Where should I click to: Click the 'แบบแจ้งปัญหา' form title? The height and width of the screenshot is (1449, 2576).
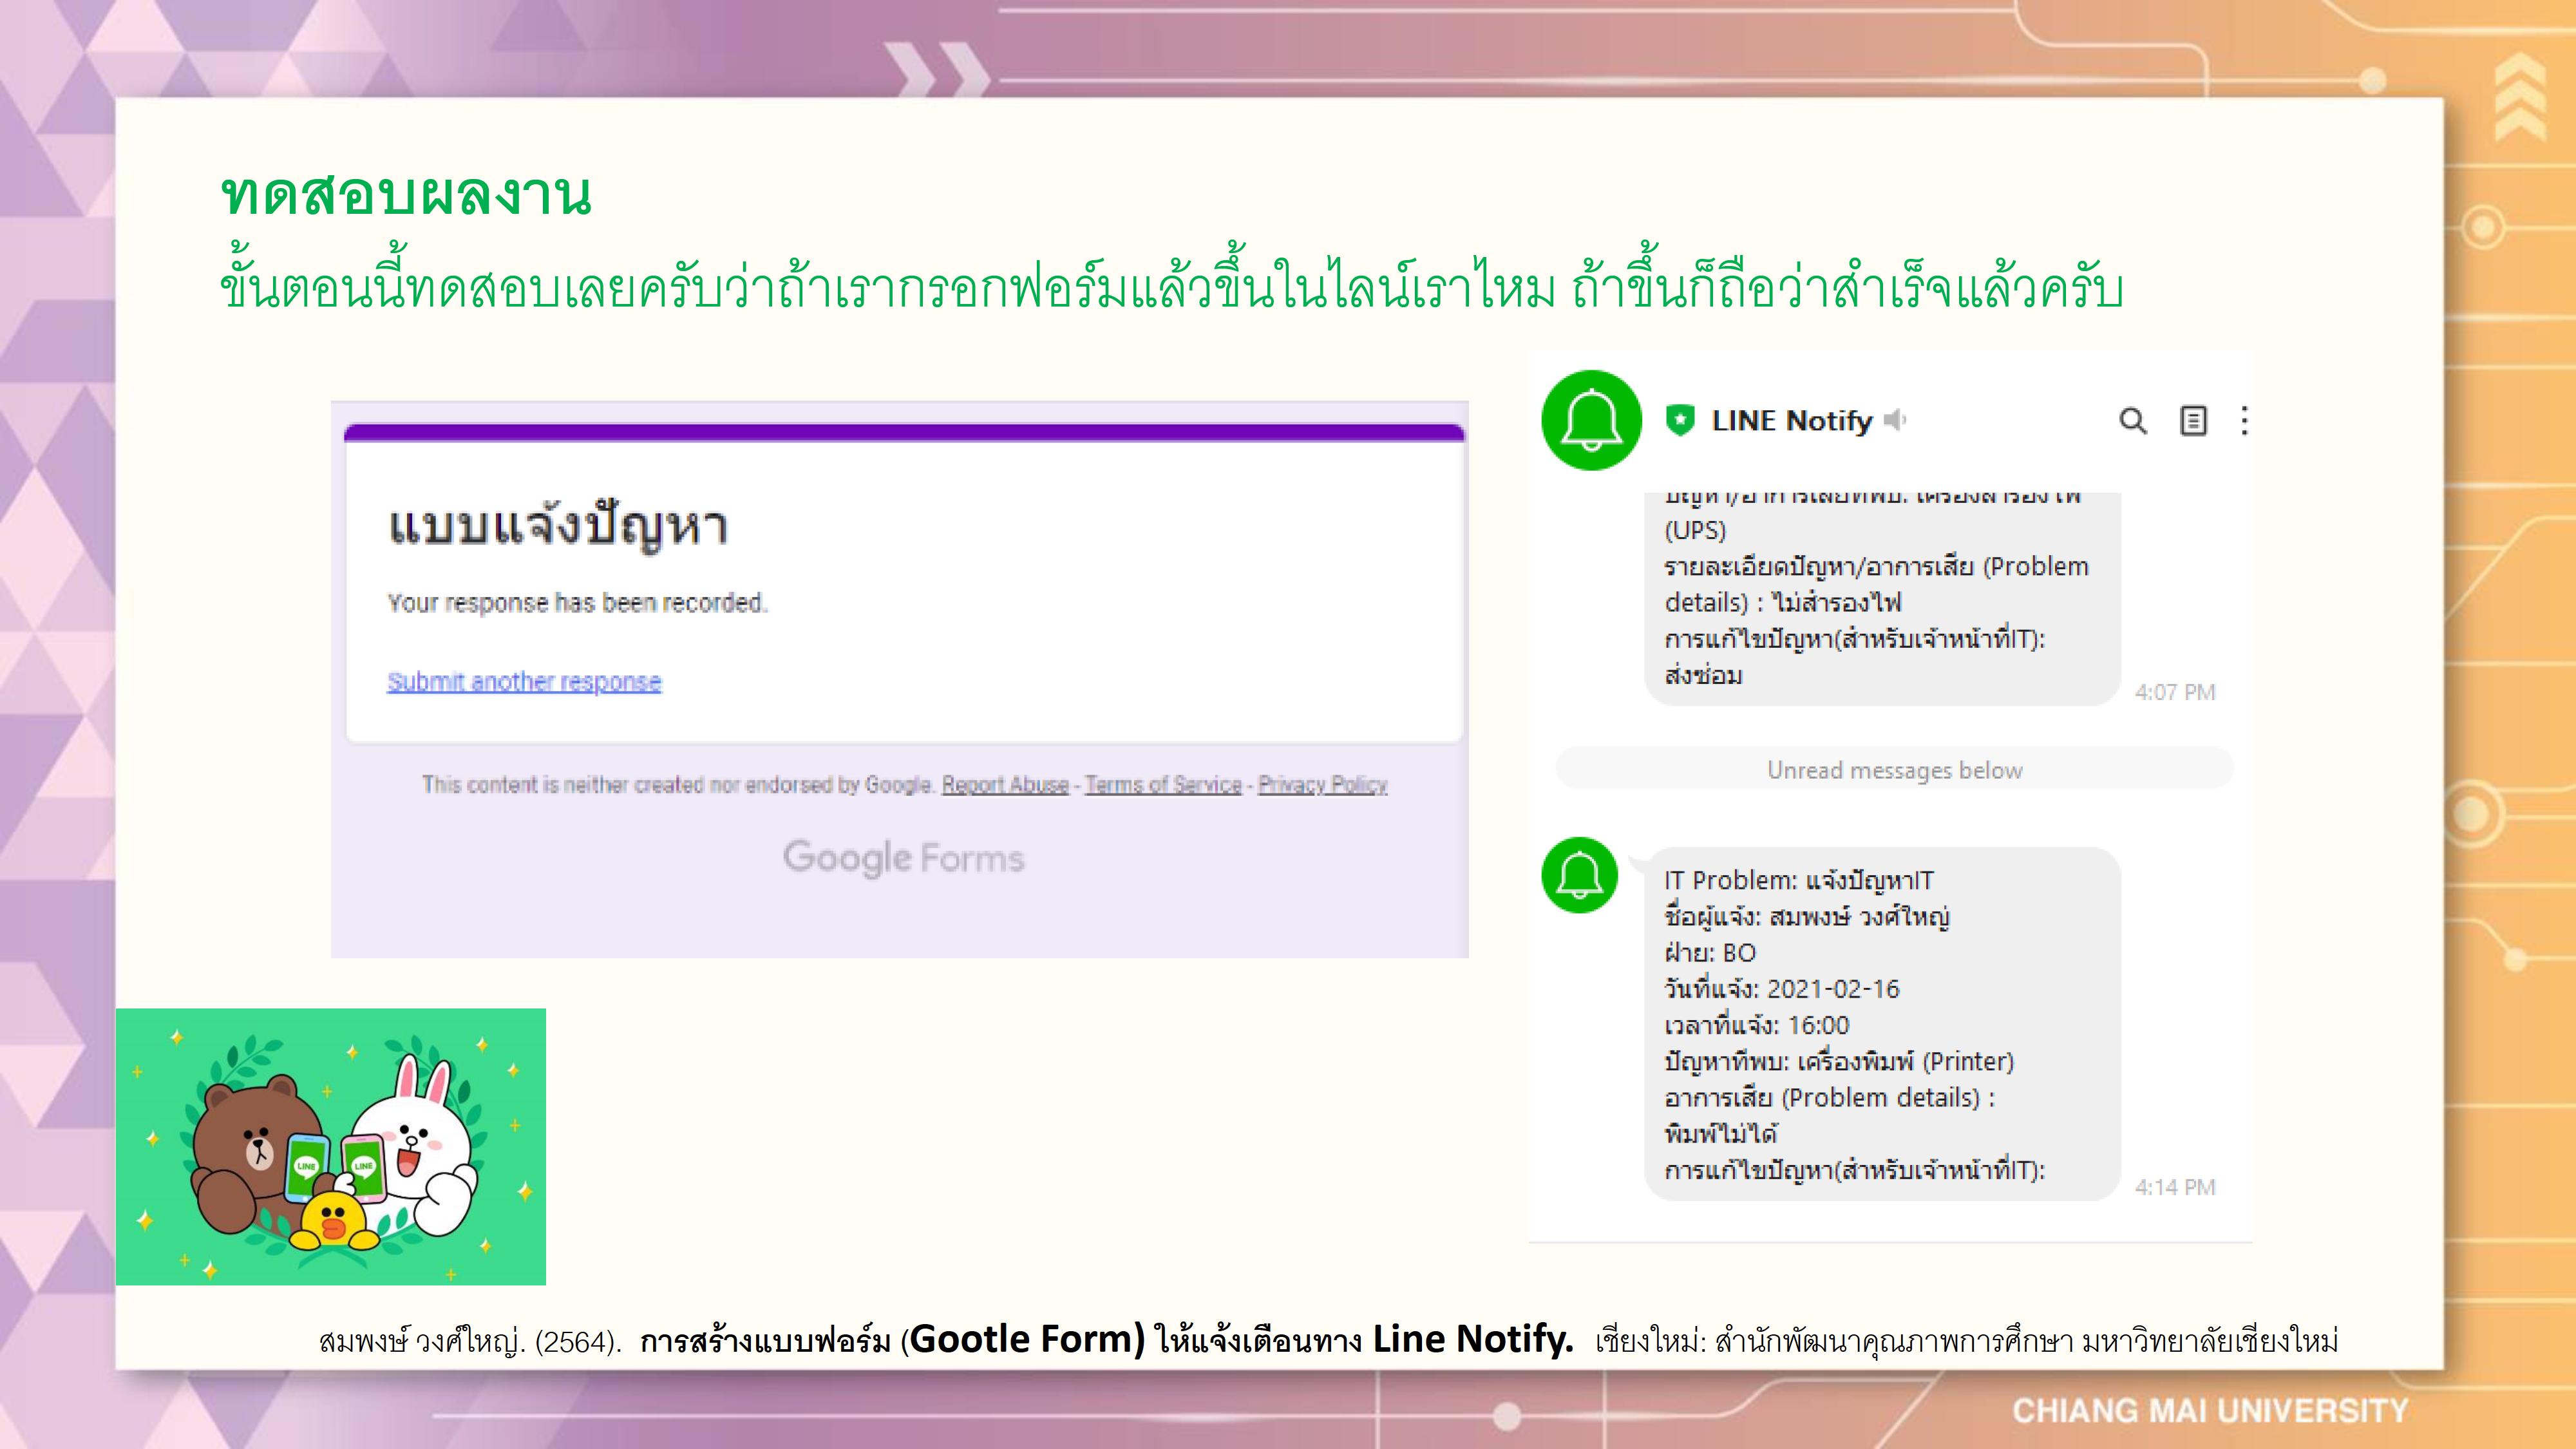[558, 526]
